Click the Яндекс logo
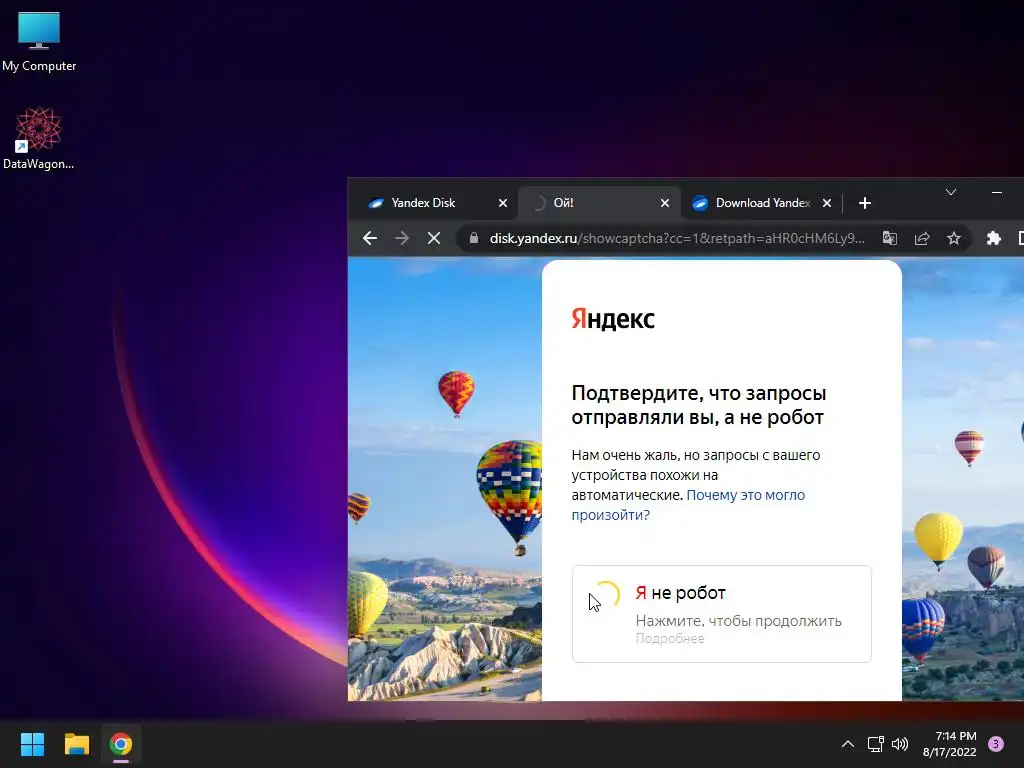This screenshot has height=768, width=1024. pyautogui.click(x=613, y=319)
